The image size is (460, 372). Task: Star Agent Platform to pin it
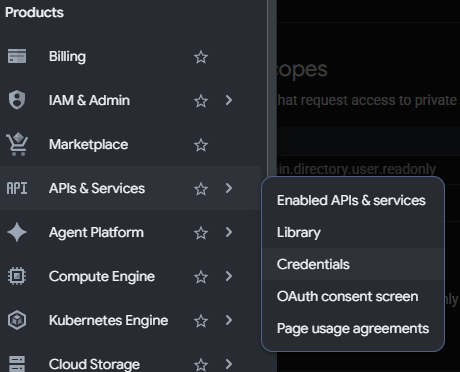201,233
